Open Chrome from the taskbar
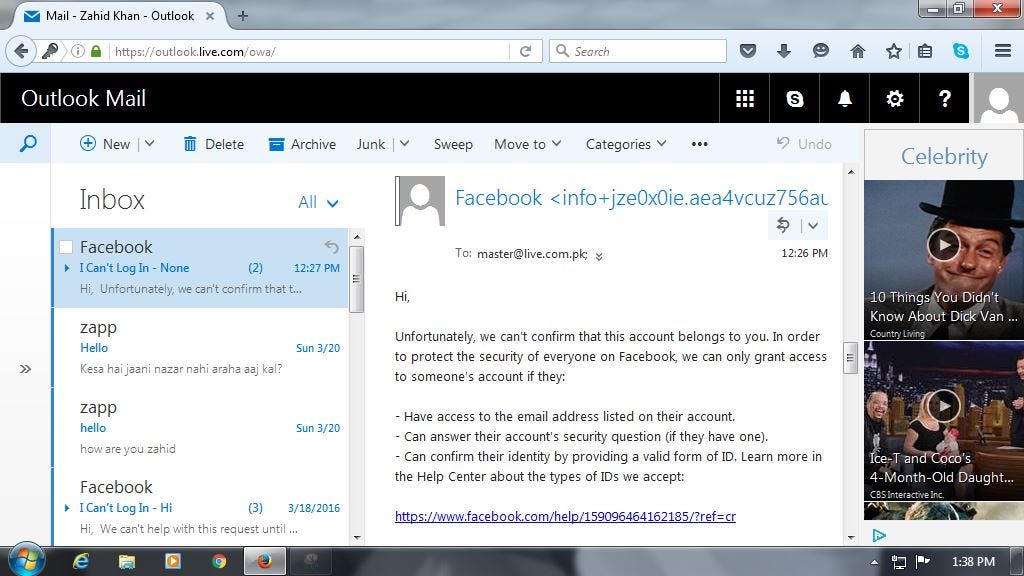1024x576 pixels. coord(219,561)
